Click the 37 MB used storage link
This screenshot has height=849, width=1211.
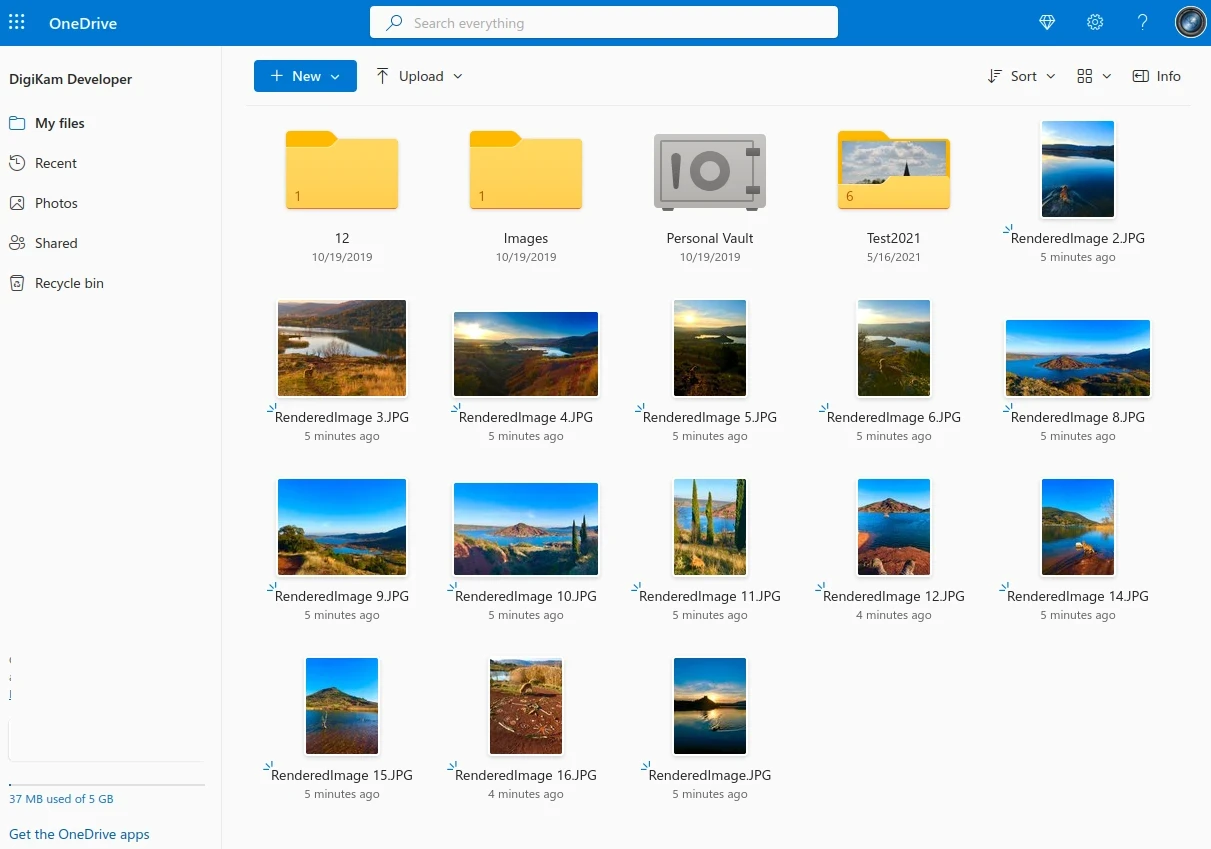pyautogui.click(x=61, y=799)
